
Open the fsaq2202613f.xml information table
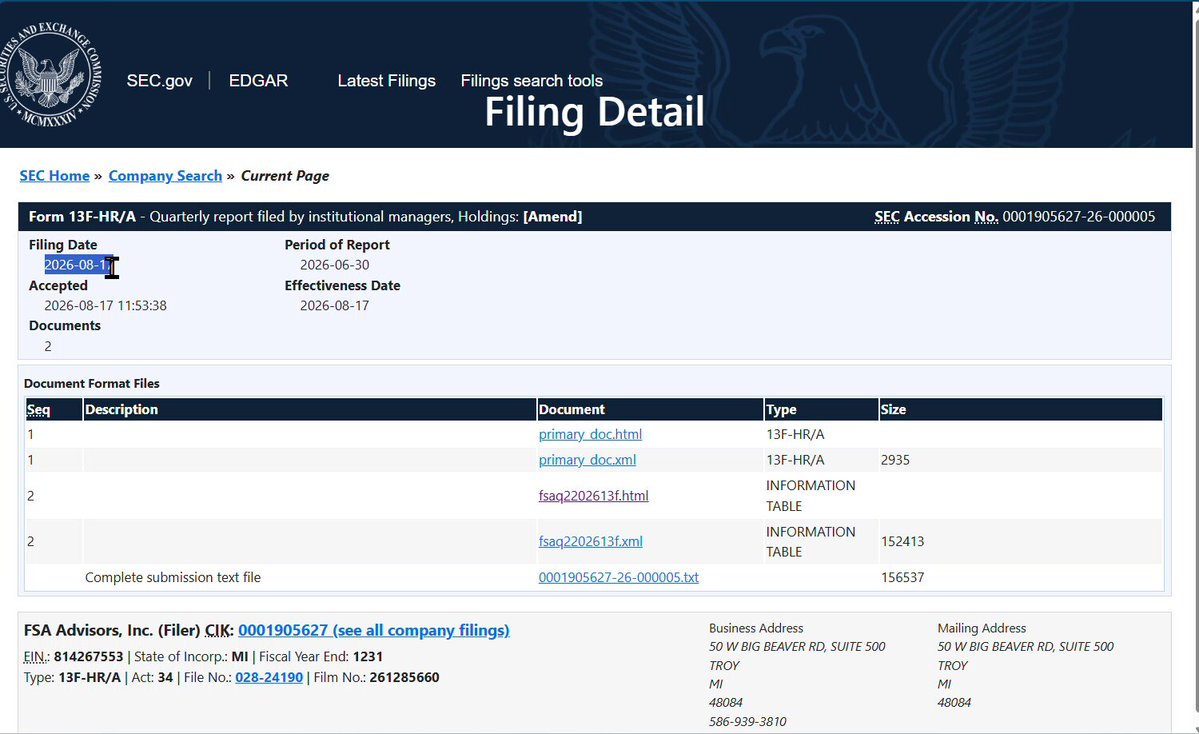(590, 541)
